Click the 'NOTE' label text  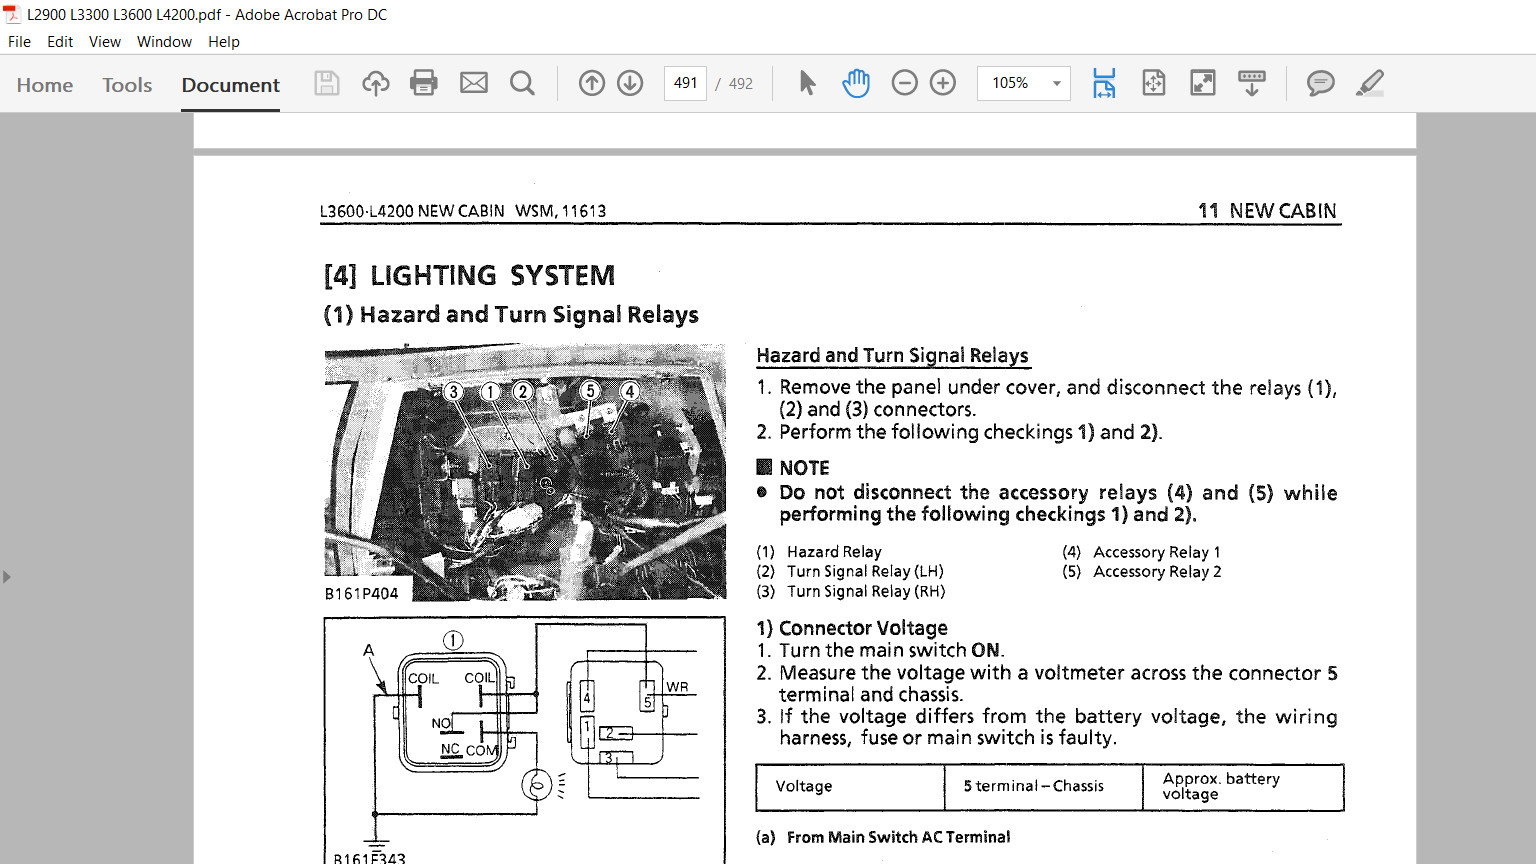[x=804, y=468]
